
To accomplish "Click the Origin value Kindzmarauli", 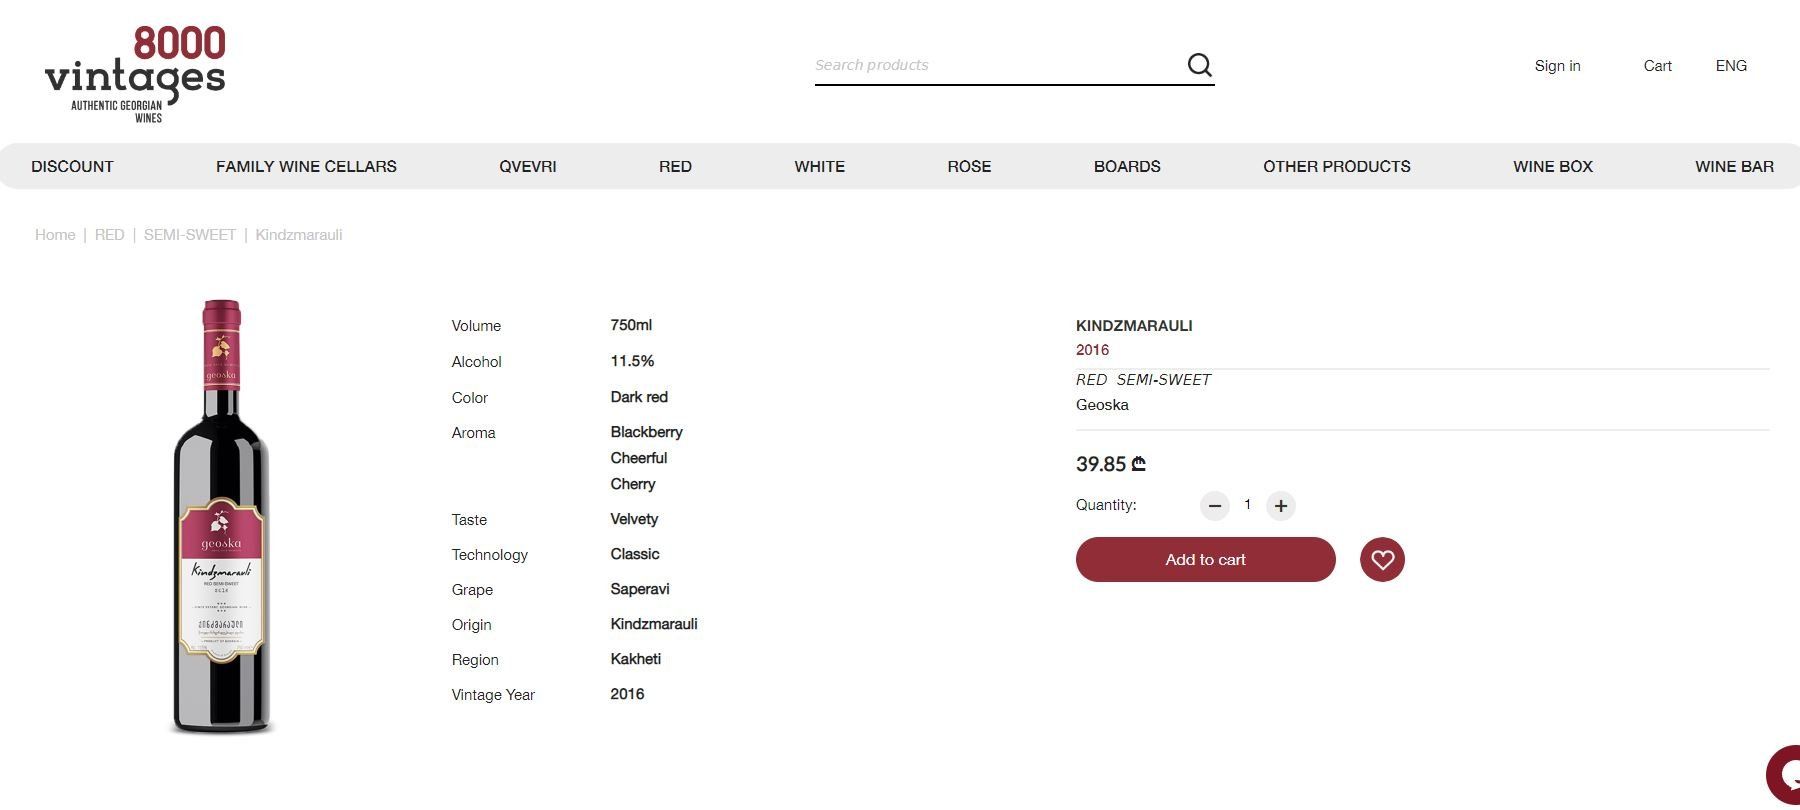I will point(654,624).
